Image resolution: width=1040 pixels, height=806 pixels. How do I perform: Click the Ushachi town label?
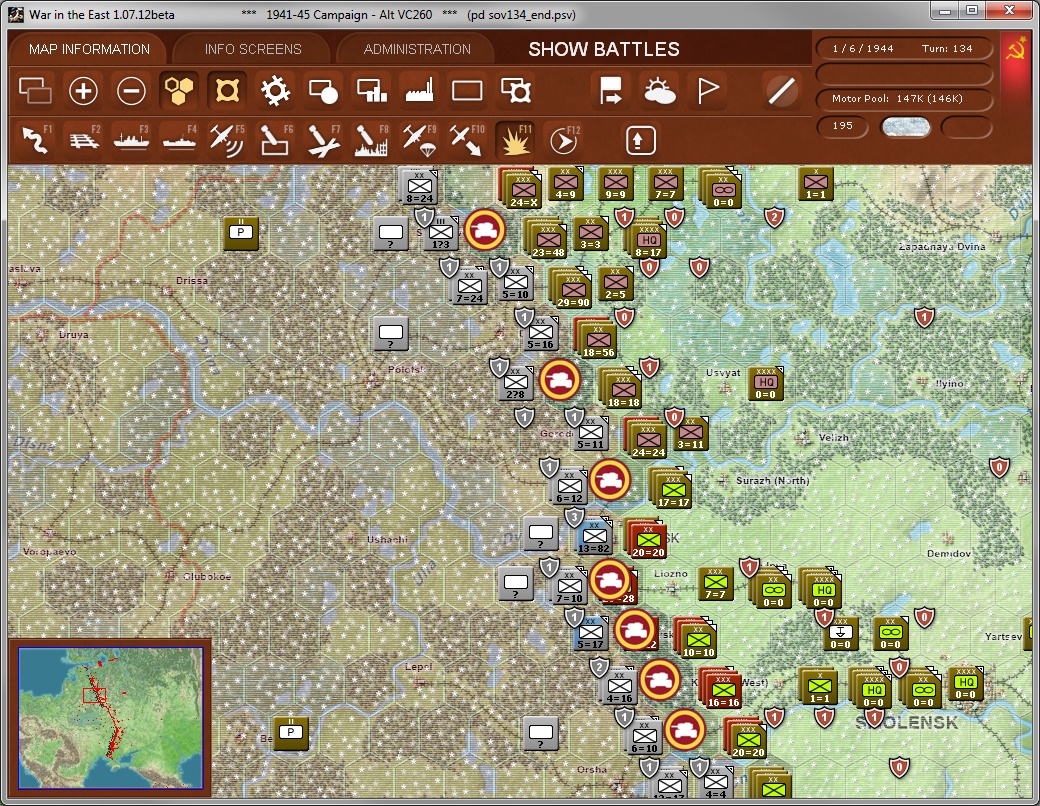(x=387, y=539)
